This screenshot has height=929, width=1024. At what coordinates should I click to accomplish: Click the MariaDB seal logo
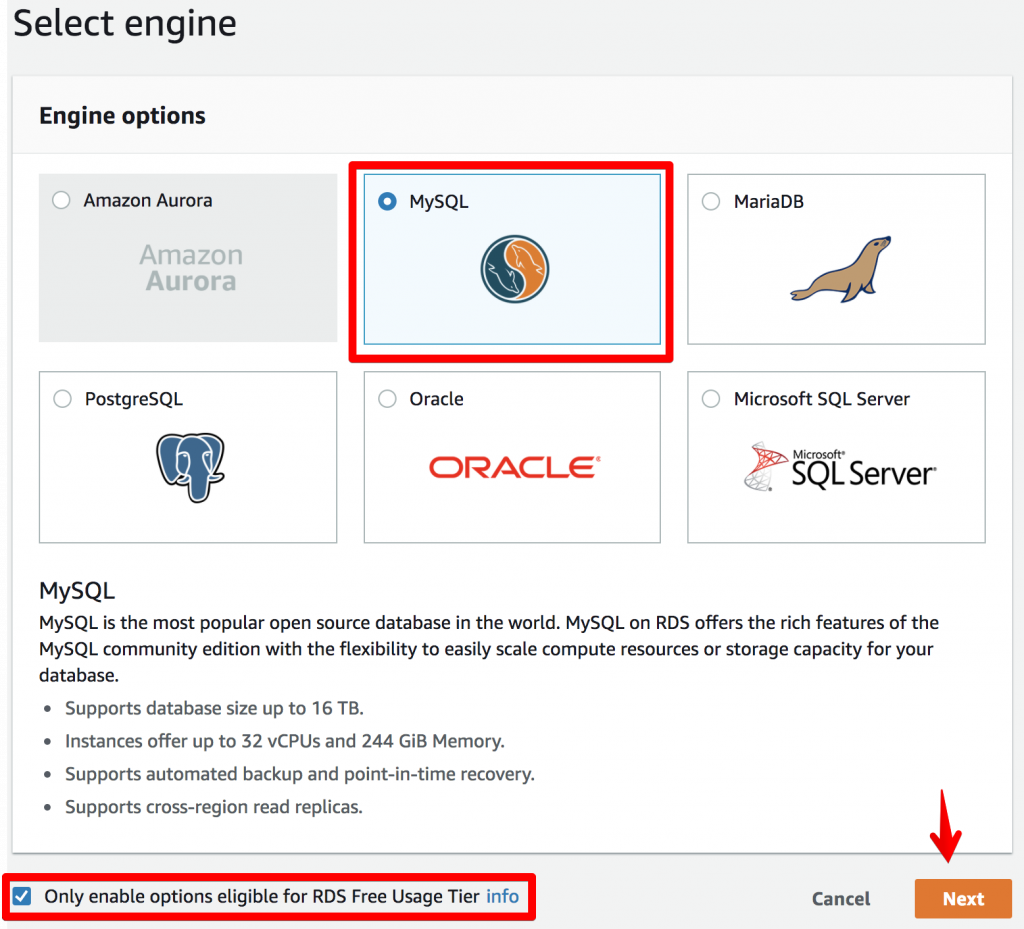coord(840,269)
